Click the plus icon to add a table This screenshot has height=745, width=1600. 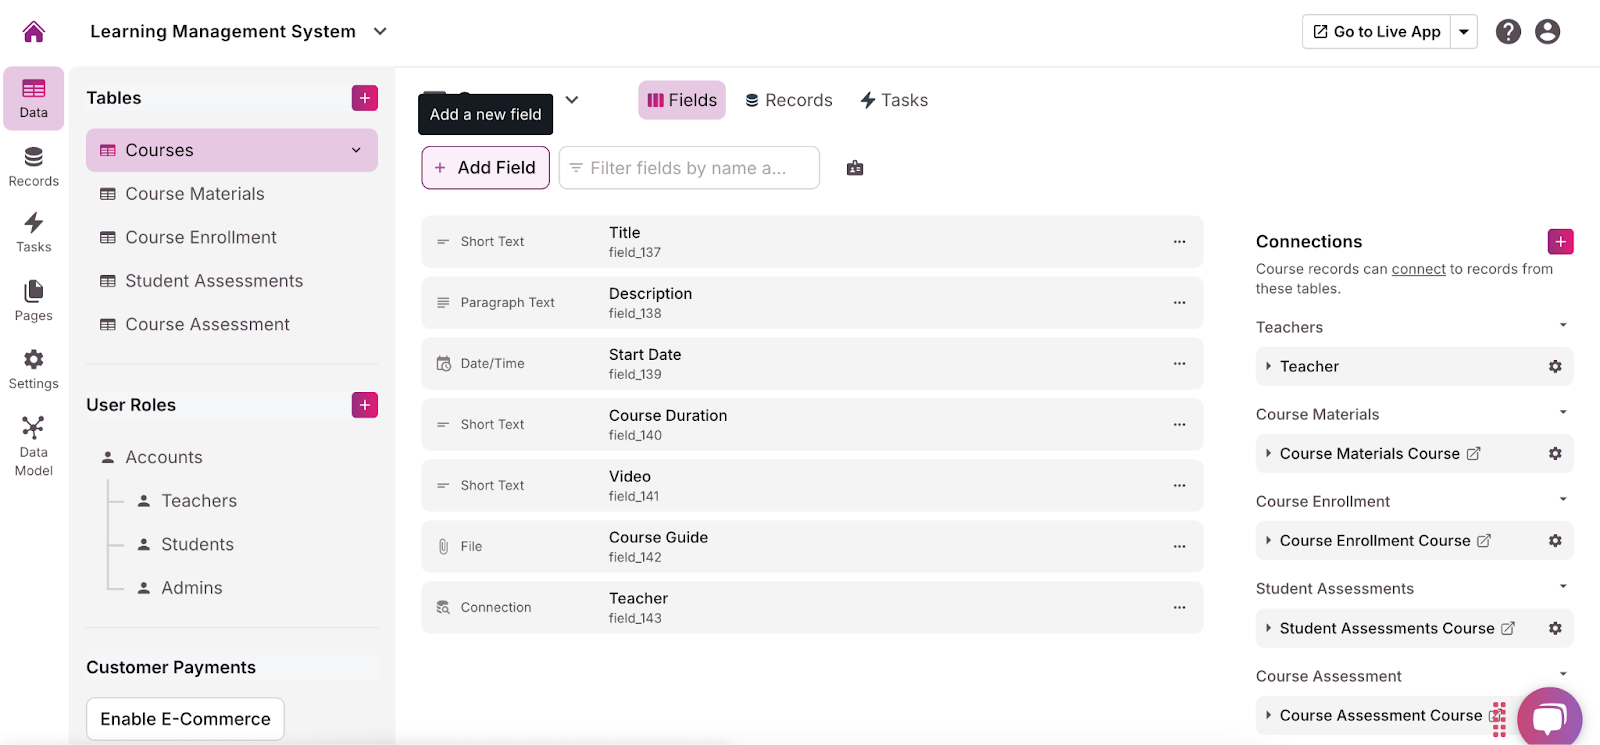tap(365, 98)
